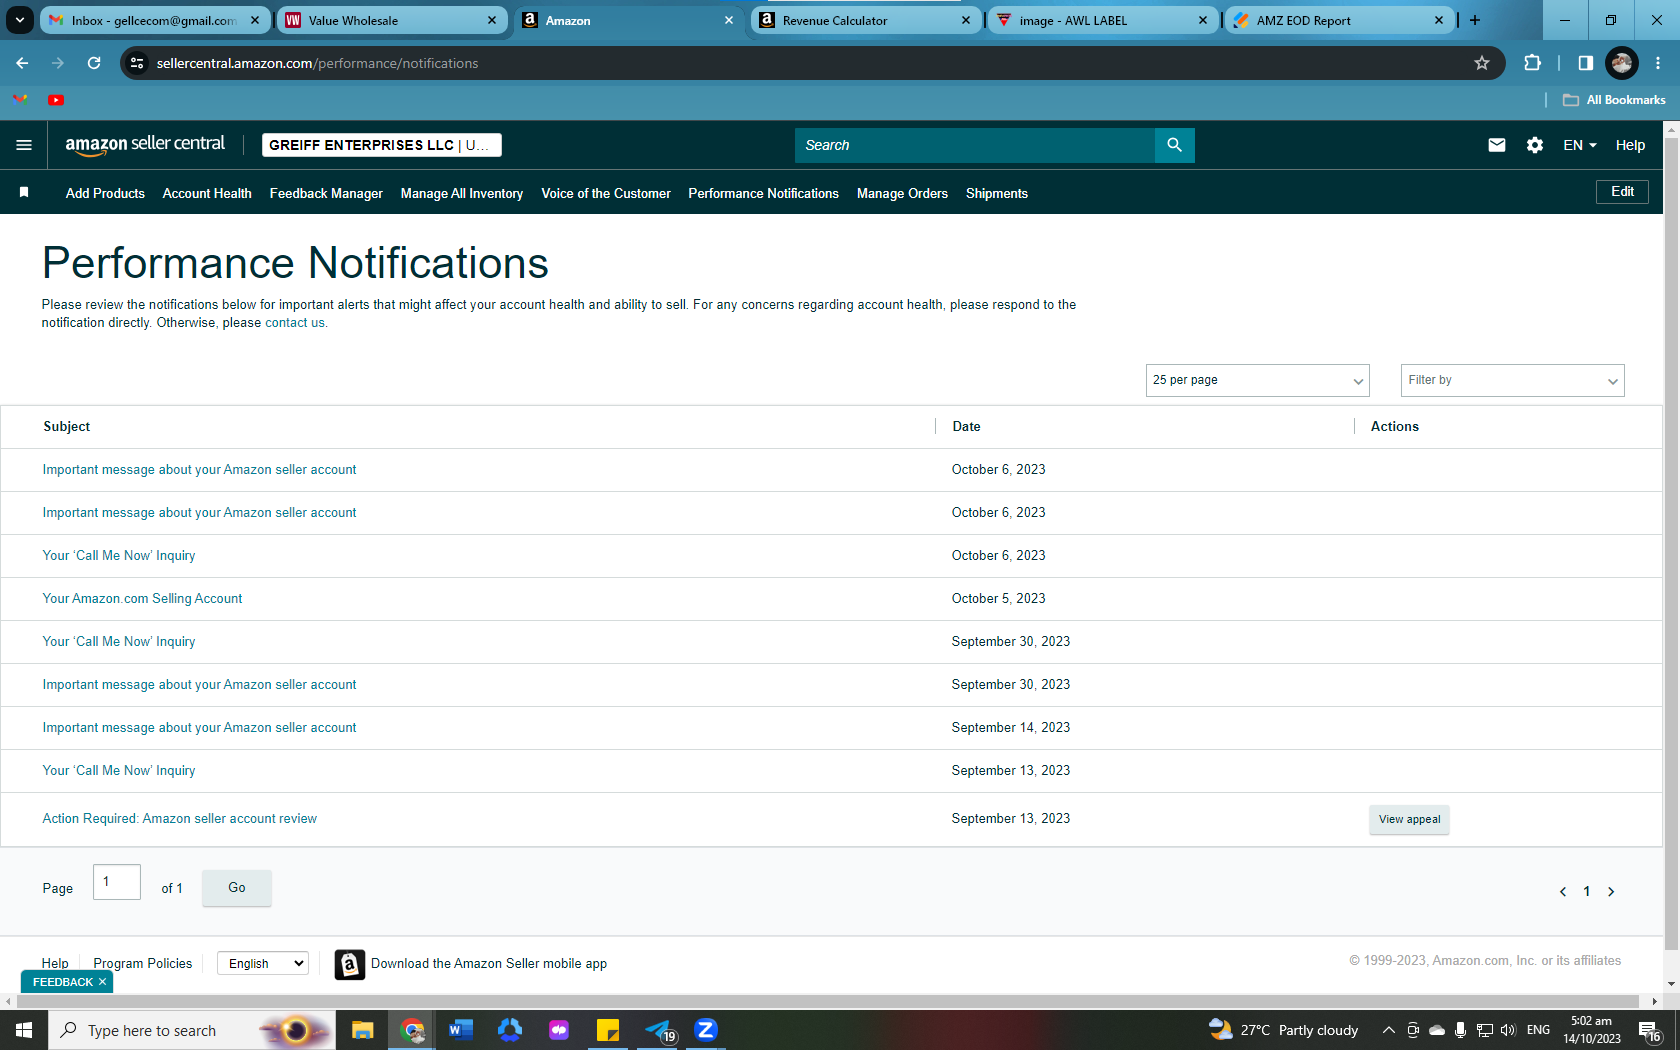1680x1050 pixels.
Task: Expand the EN language dropdown
Action: (x=1580, y=145)
